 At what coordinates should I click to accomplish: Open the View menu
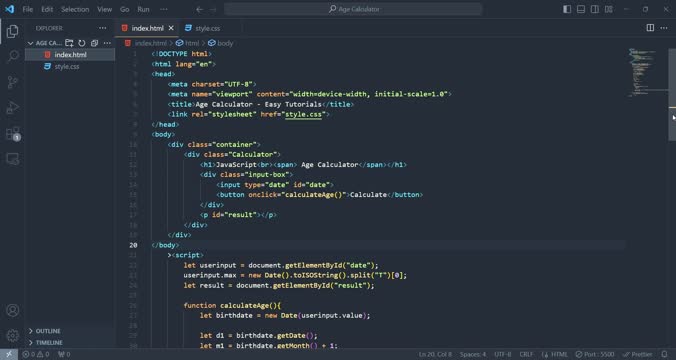click(104, 9)
